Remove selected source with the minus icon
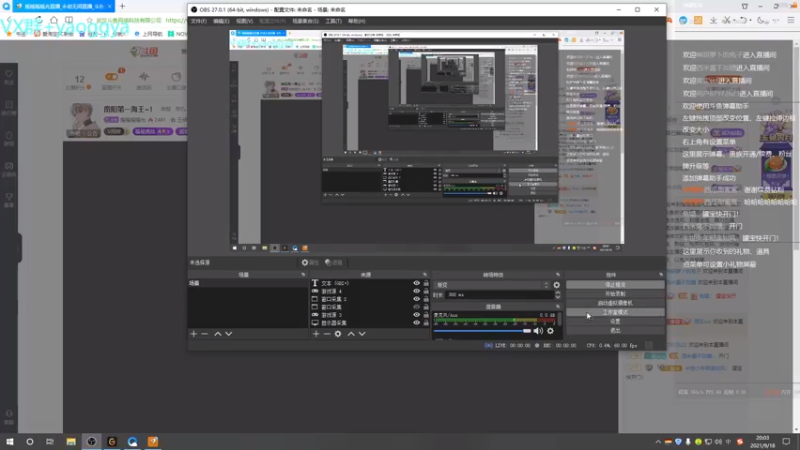800x450 pixels. (327, 334)
